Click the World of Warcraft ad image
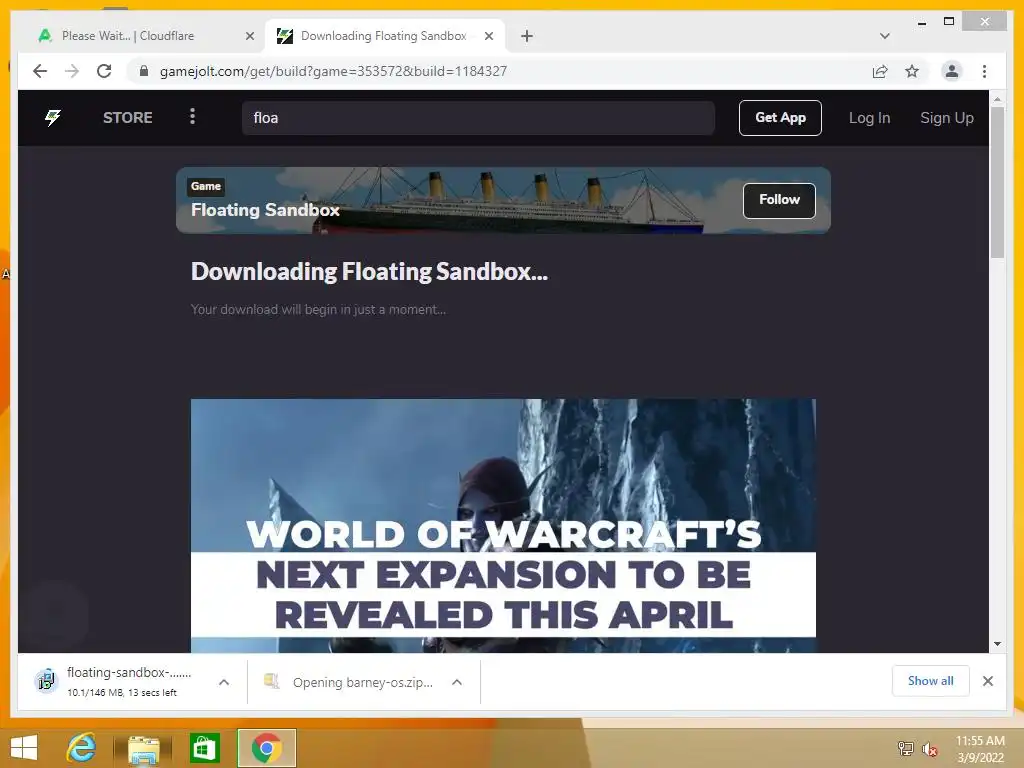The image size is (1024, 768). pyautogui.click(x=503, y=526)
